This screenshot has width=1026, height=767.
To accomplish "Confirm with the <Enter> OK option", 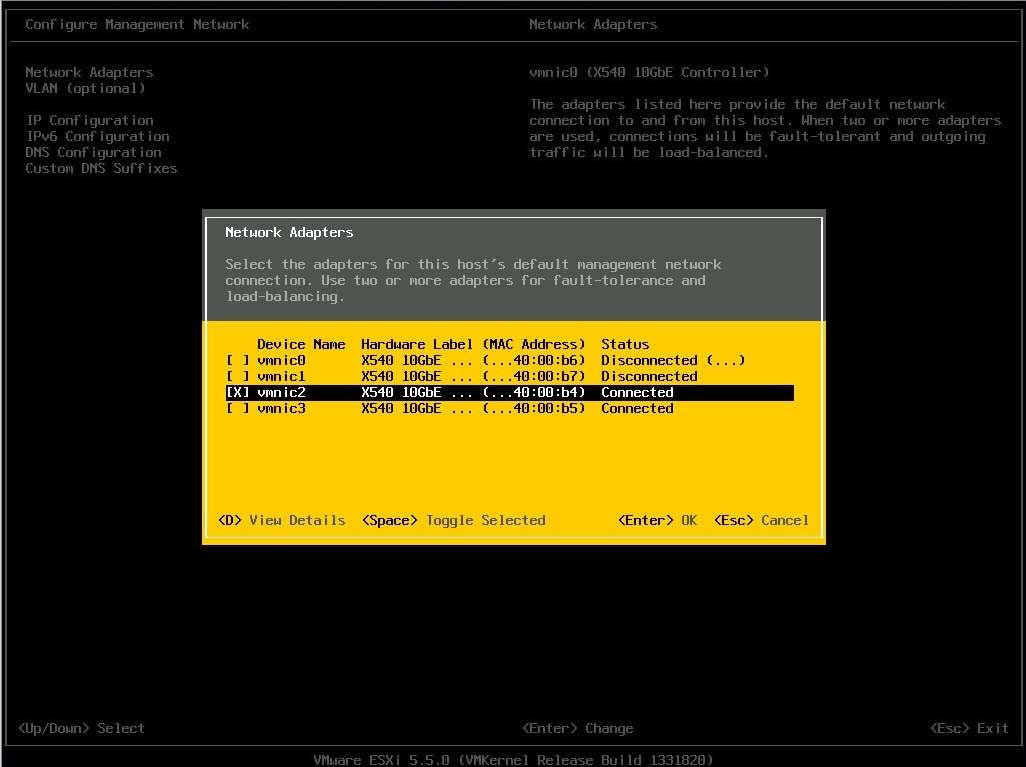I will [658, 520].
